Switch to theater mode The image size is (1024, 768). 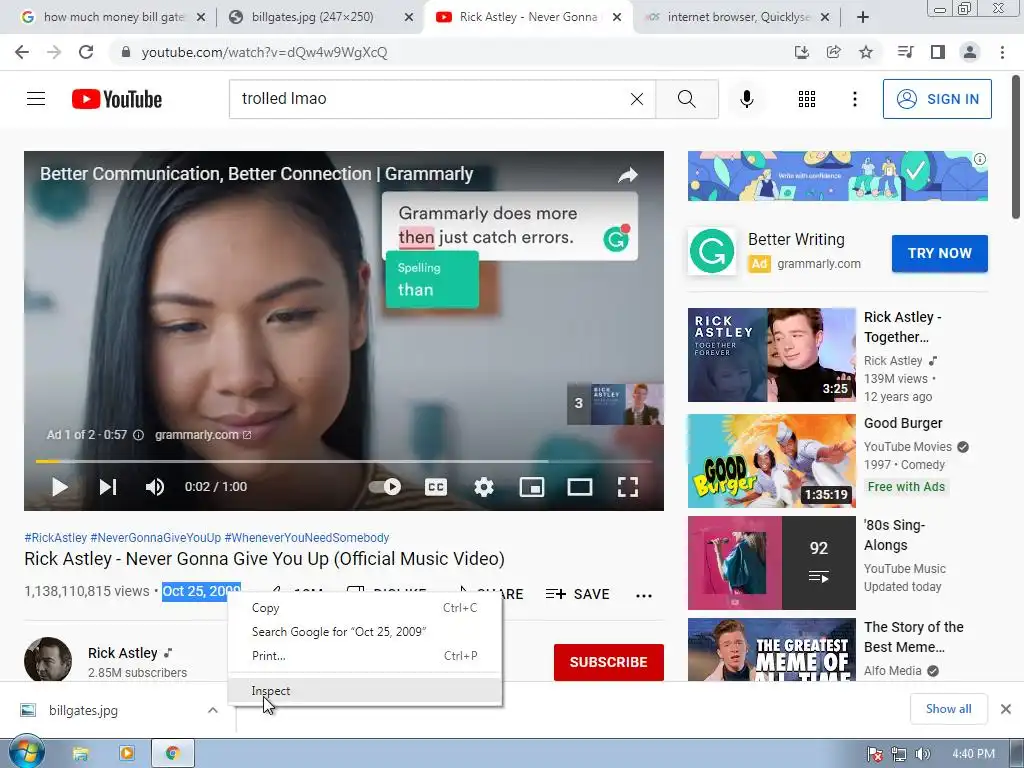(x=580, y=487)
